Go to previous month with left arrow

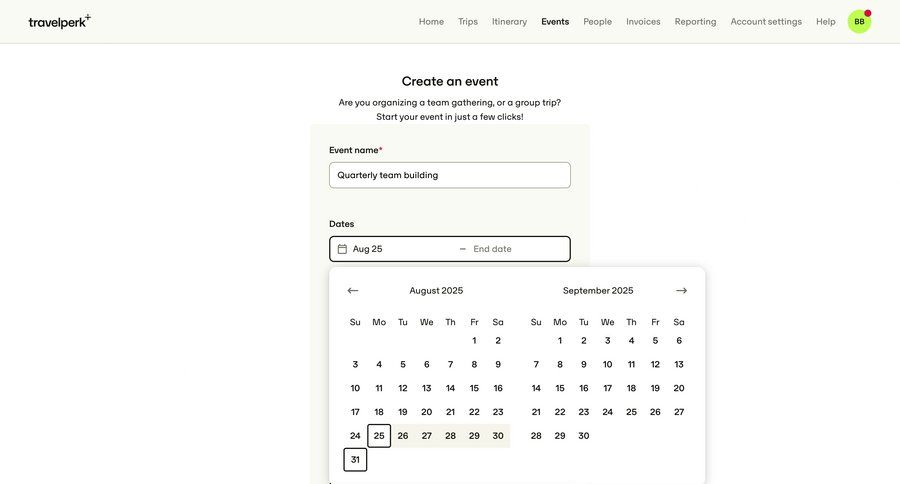353,291
